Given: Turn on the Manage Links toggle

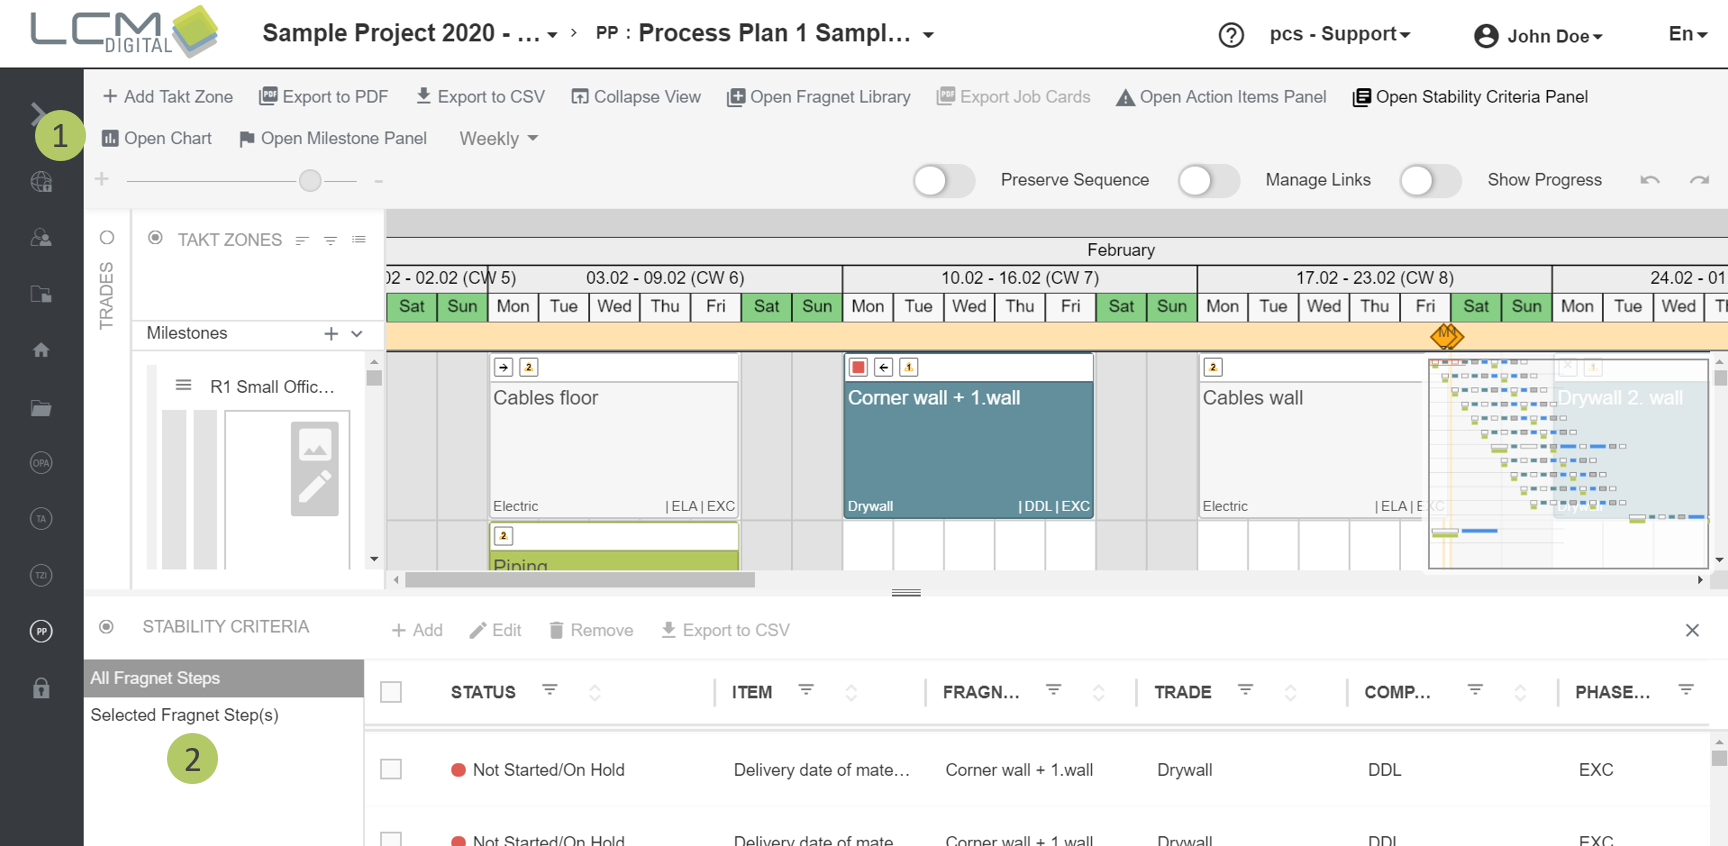Looking at the screenshot, I should tap(1208, 180).
